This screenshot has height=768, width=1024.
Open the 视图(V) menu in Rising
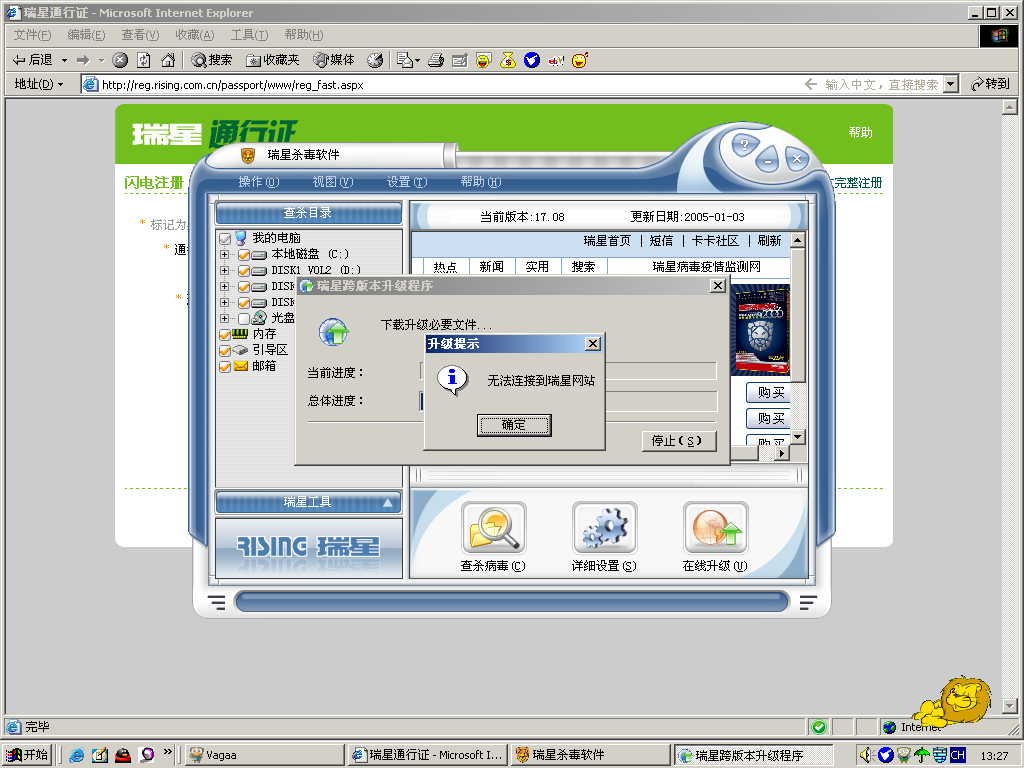pyautogui.click(x=332, y=182)
